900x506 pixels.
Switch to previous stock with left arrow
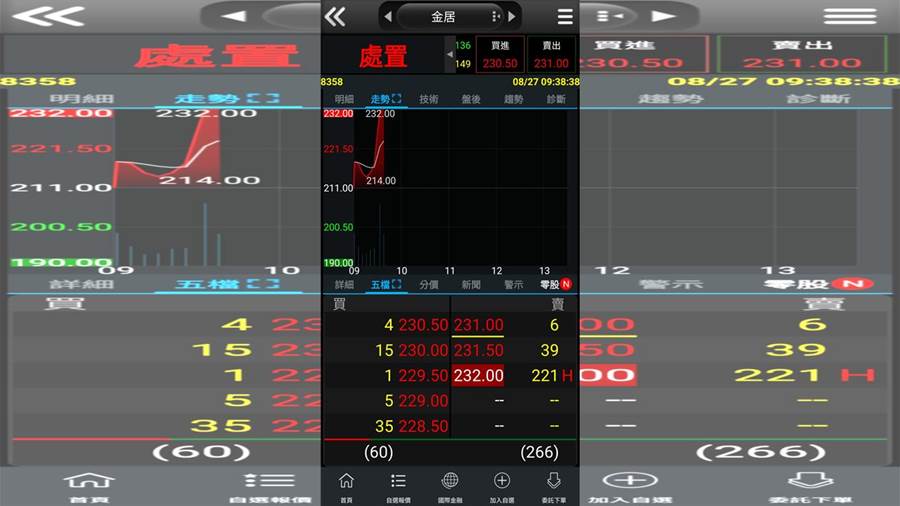[388, 17]
